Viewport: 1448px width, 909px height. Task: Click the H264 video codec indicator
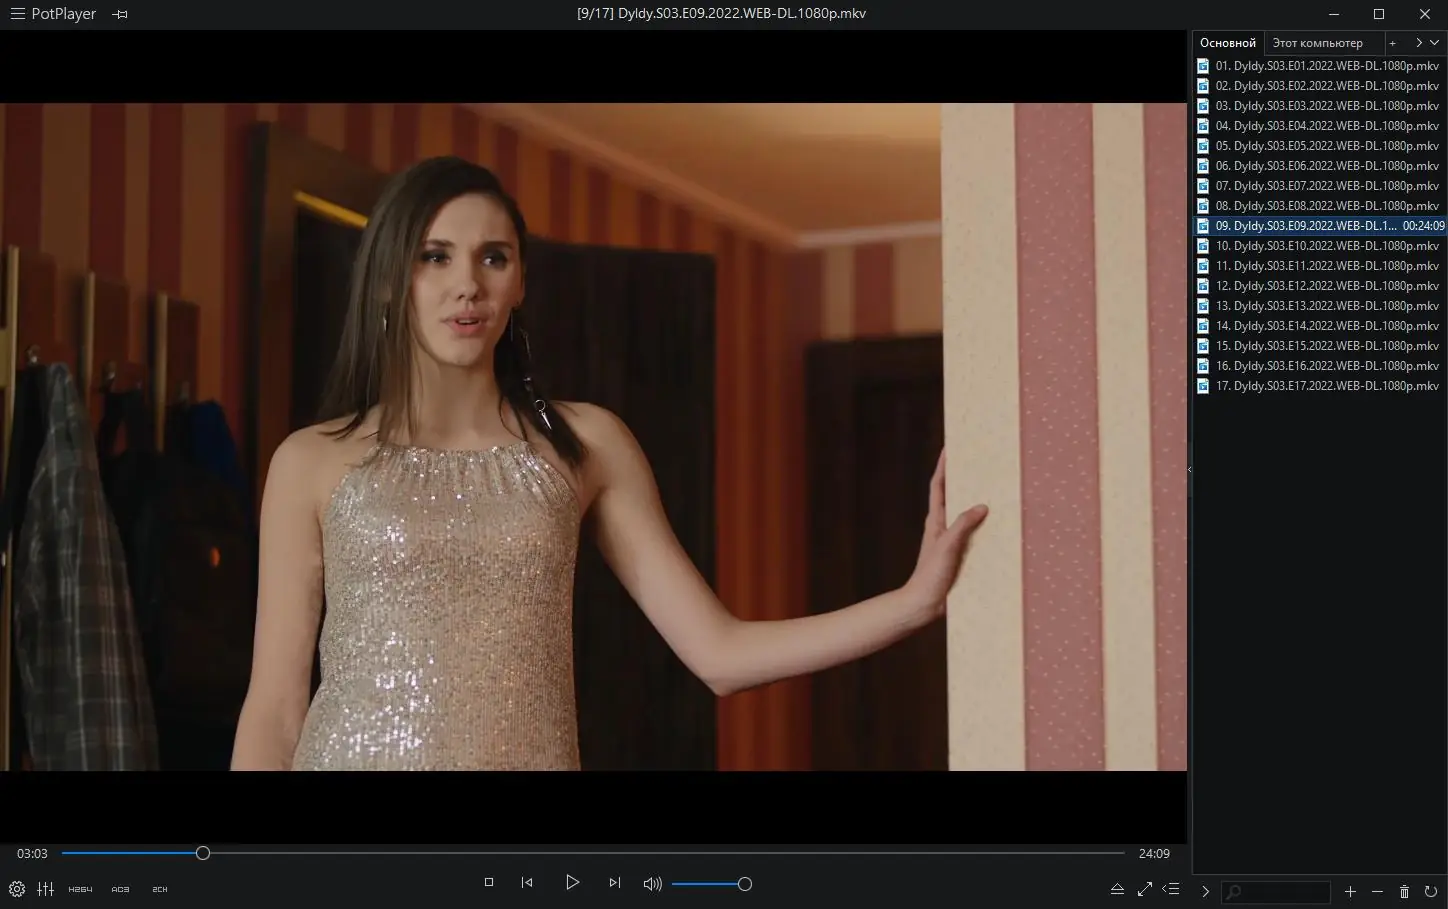click(80, 889)
